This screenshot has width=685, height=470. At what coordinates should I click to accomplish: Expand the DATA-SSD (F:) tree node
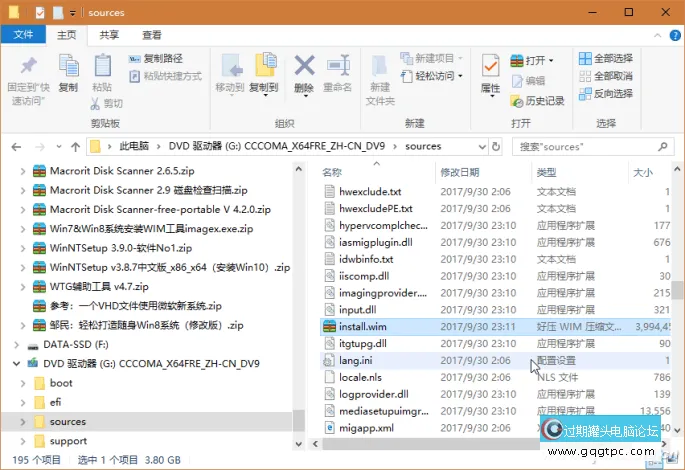point(17,345)
